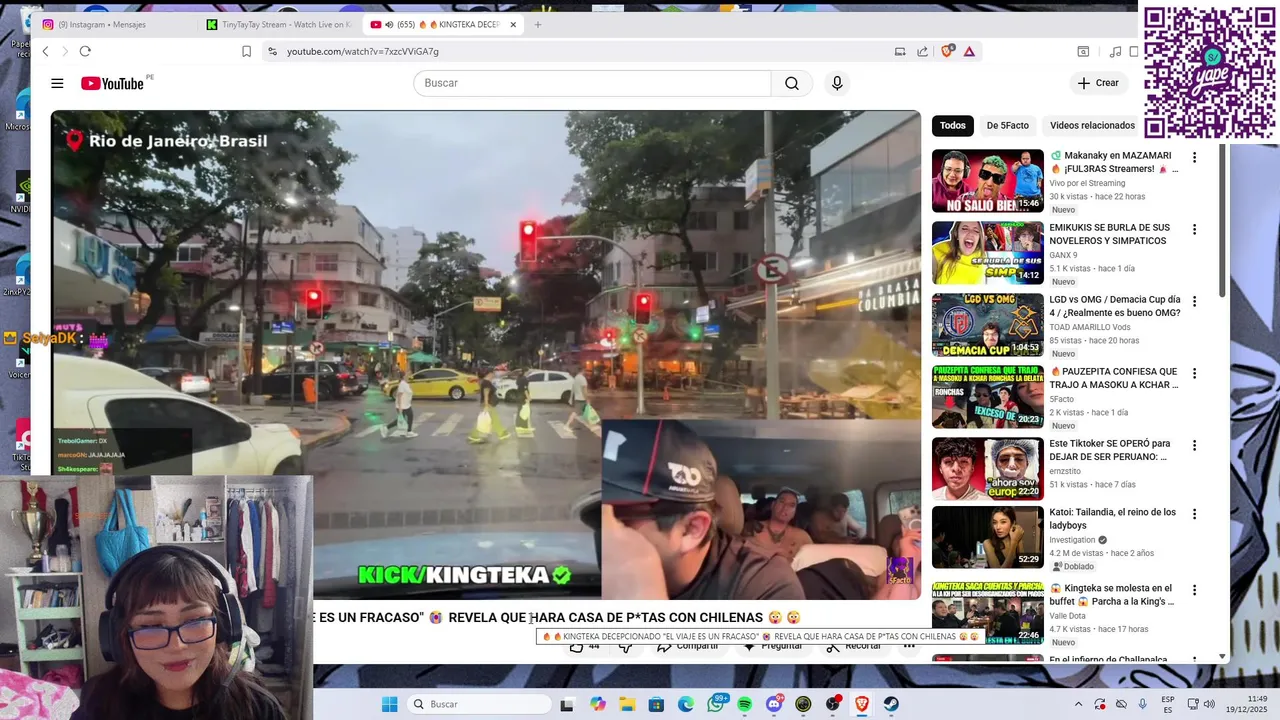This screenshot has height=720, width=1280.
Task: Select the Videos relacionados filter chip
Action: pos(1092,125)
